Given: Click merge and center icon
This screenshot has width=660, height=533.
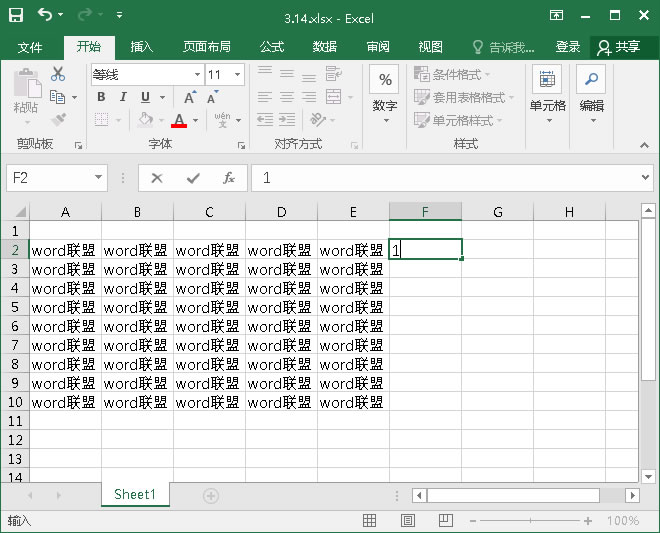Looking at the screenshot, I should [x=334, y=97].
